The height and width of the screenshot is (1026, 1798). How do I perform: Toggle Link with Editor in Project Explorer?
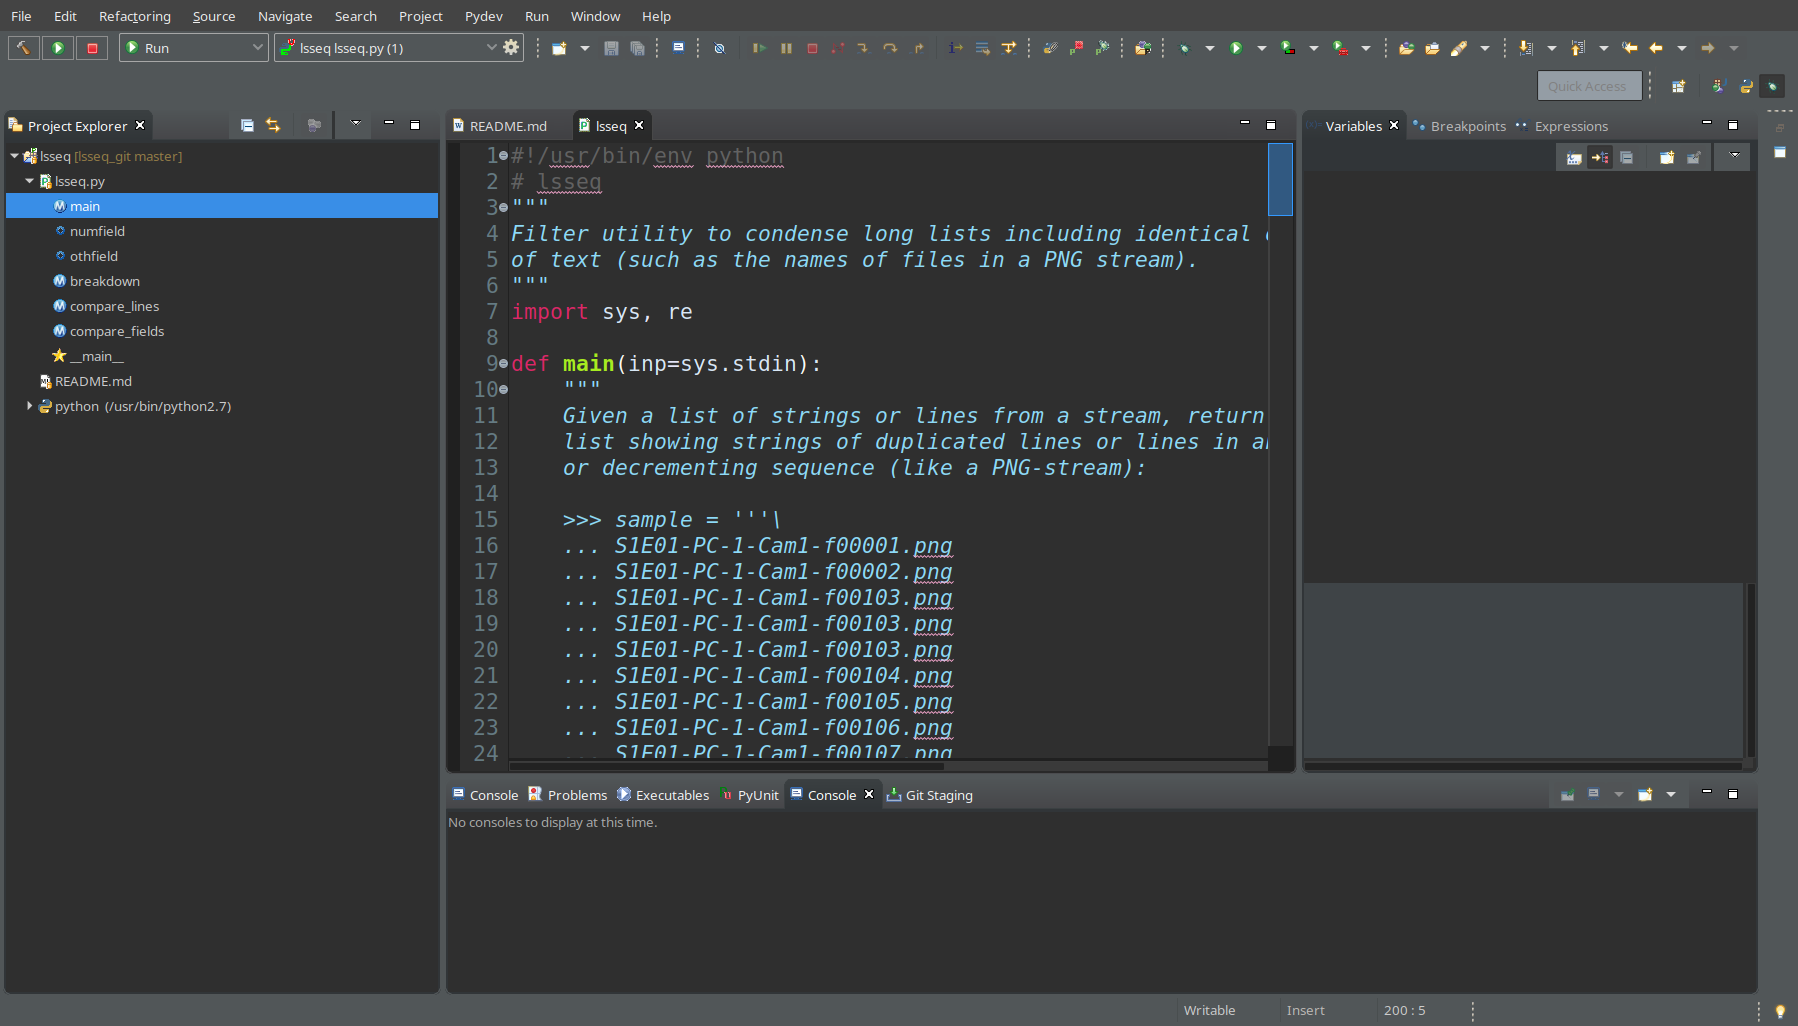273,125
